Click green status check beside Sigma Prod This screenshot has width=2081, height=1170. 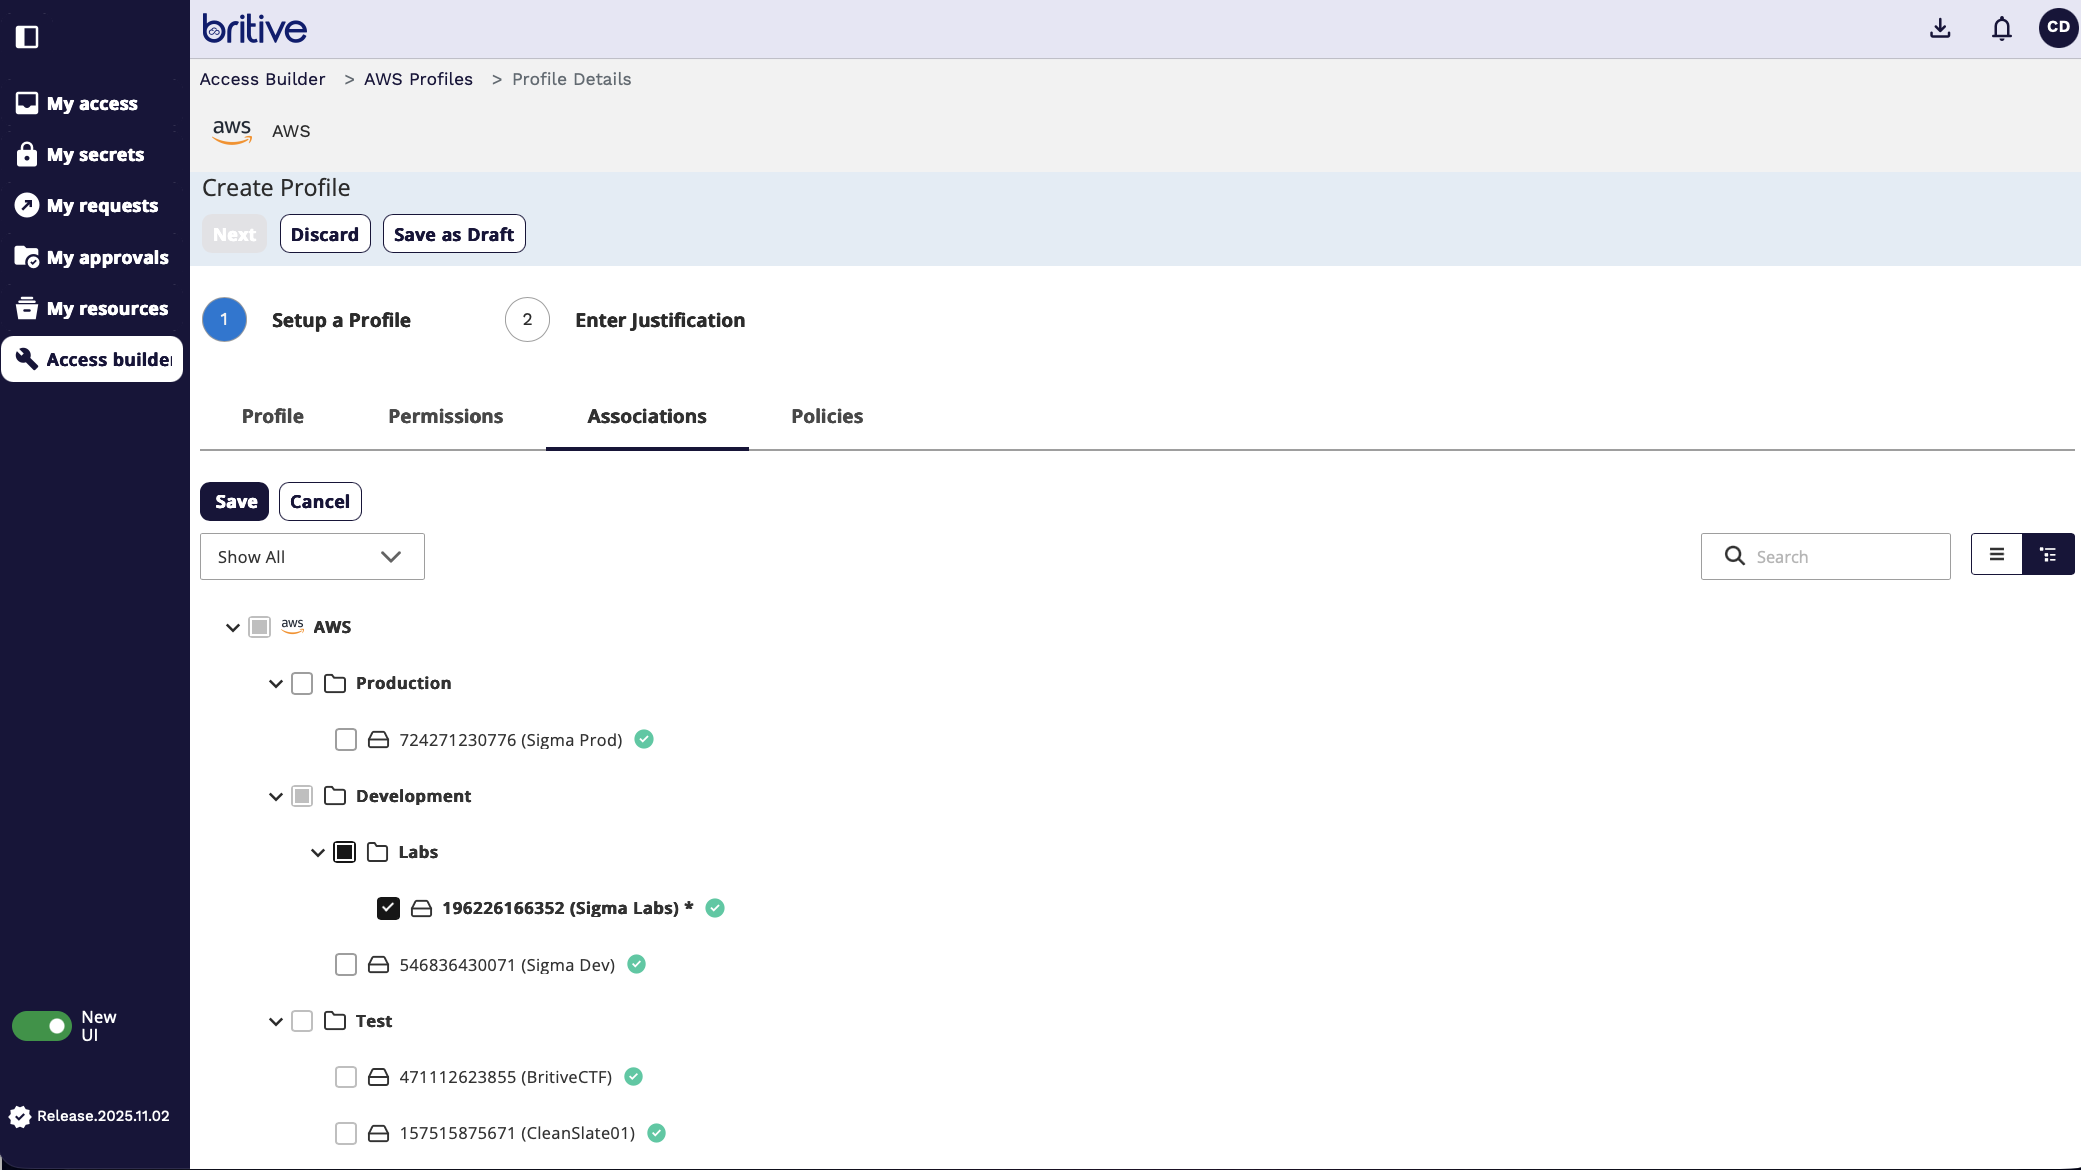[x=644, y=739]
